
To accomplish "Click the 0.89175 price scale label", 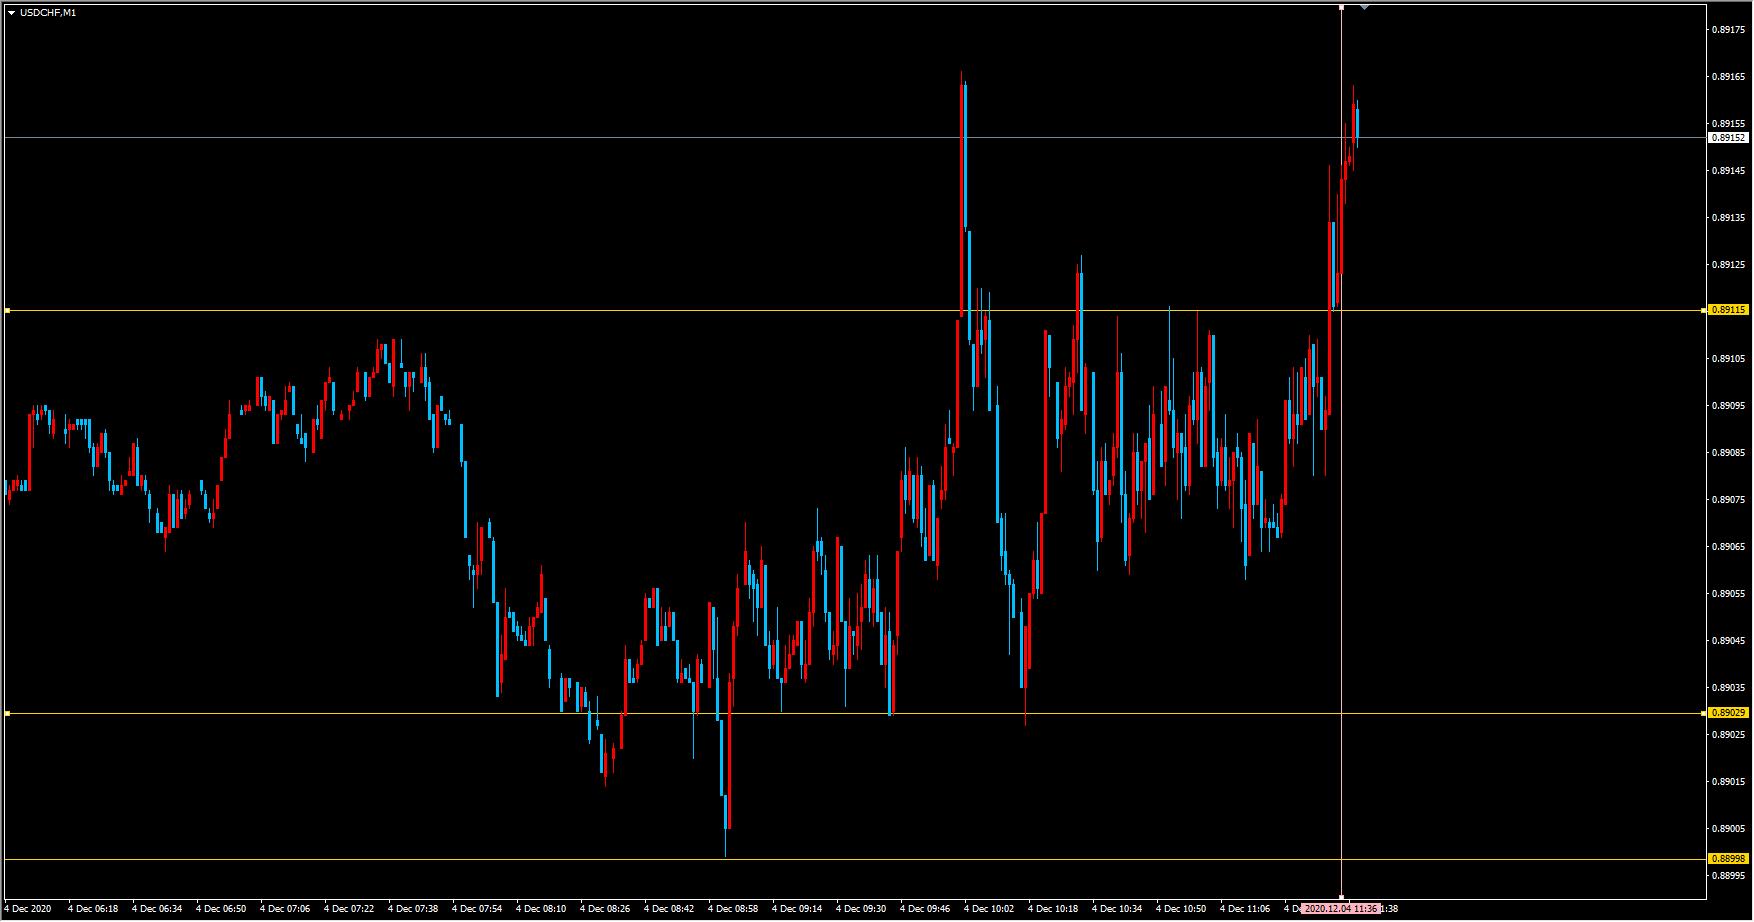I will click(x=1728, y=30).
